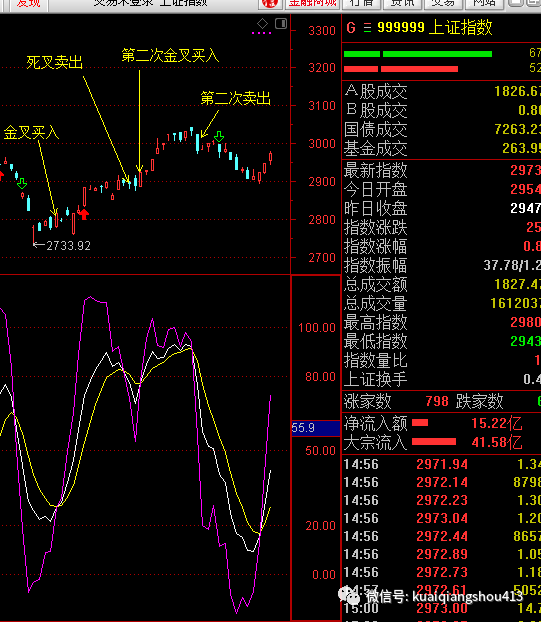
Task: Select the tick row with price 2973.04
Action: point(441,518)
